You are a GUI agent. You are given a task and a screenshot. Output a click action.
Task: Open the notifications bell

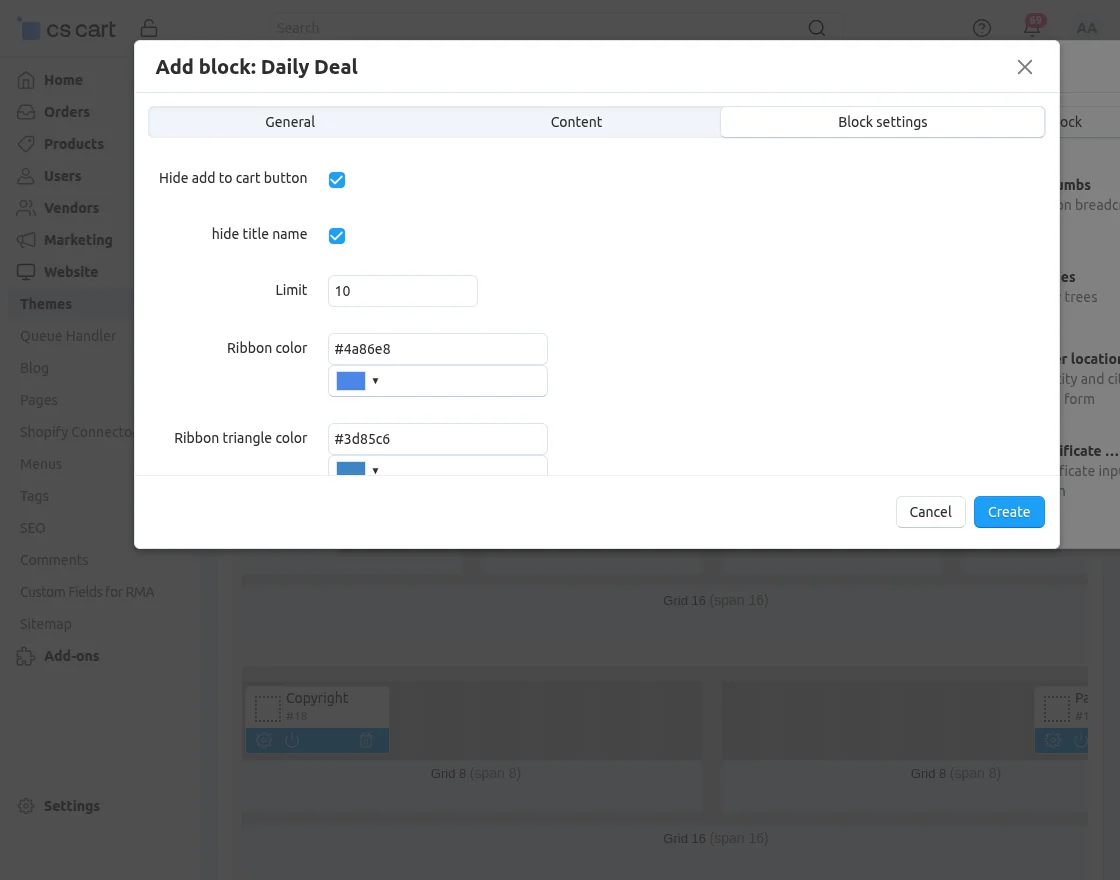[x=1031, y=27]
